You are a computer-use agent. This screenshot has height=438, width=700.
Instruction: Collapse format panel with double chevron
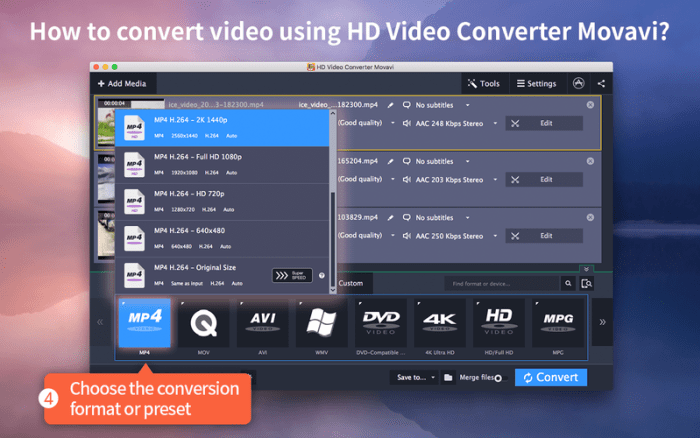(586, 269)
